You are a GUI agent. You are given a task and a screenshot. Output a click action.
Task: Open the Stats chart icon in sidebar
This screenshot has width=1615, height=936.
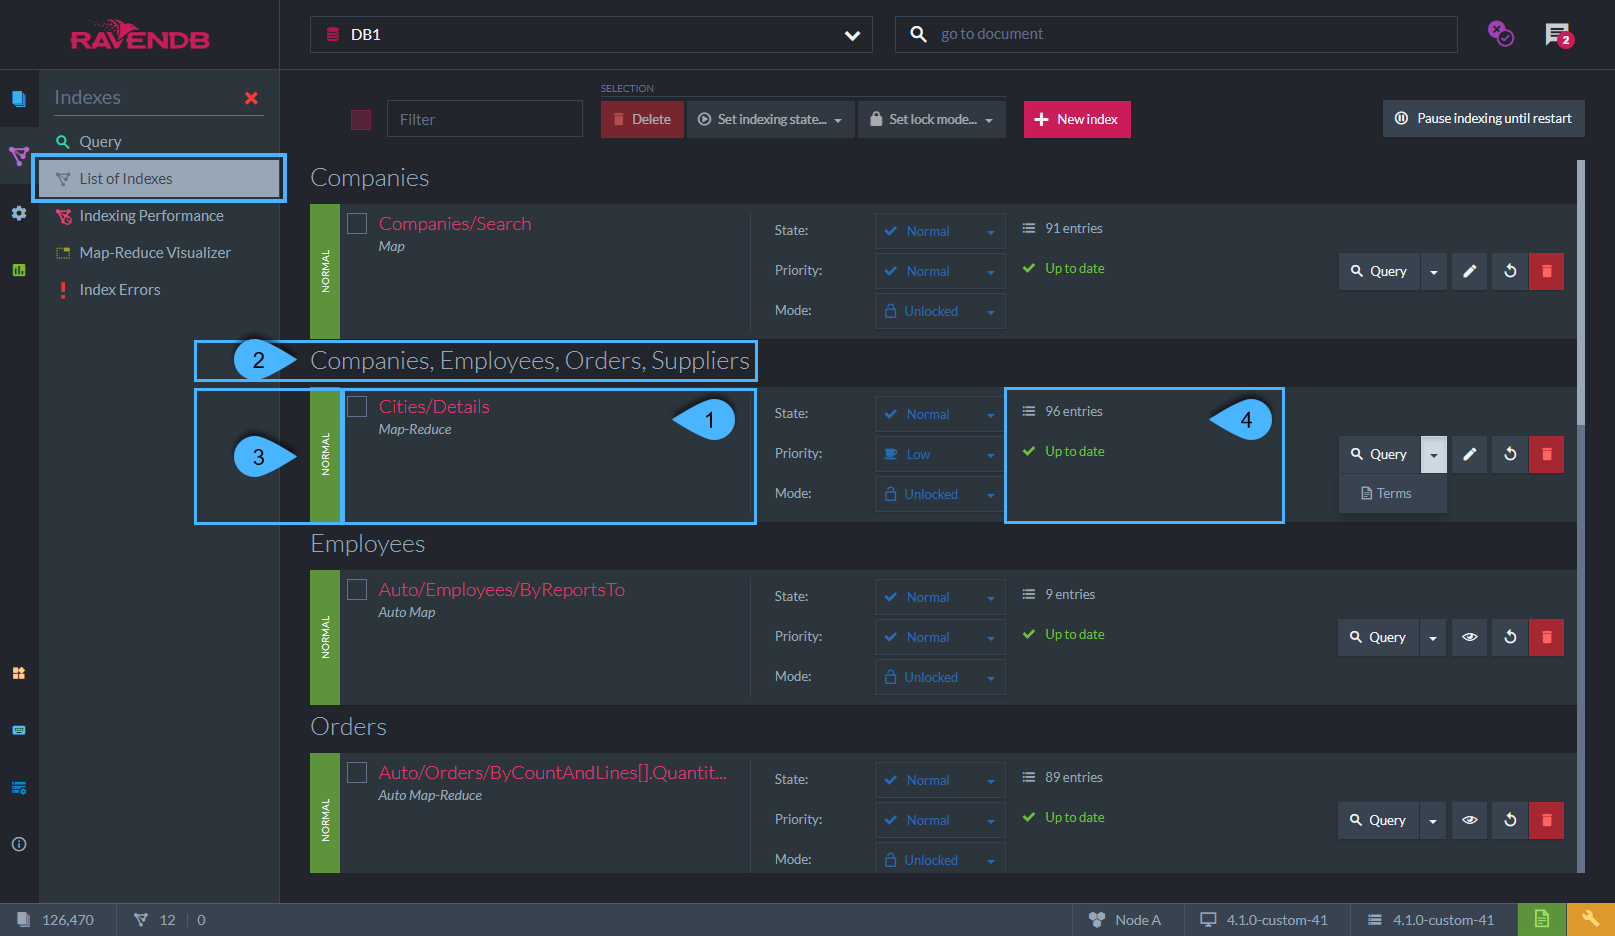click(19, 270)
